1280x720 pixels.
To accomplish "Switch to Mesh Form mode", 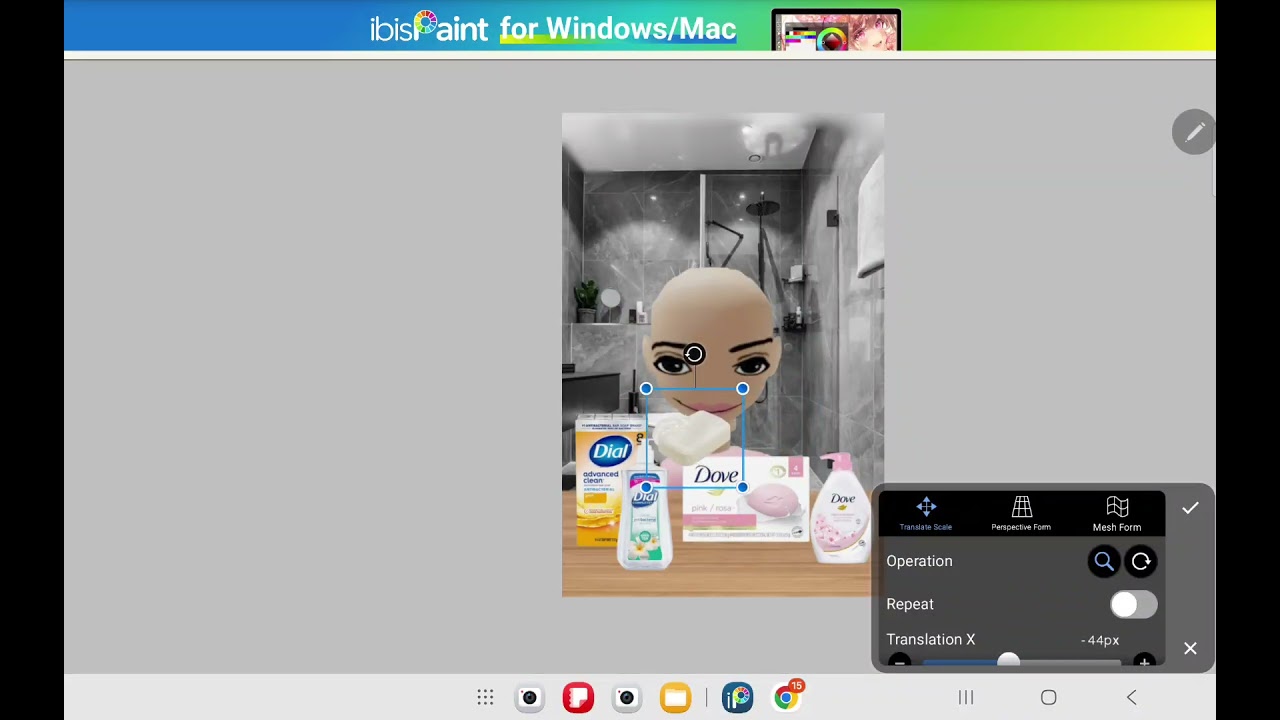I will pos(1117,514).
